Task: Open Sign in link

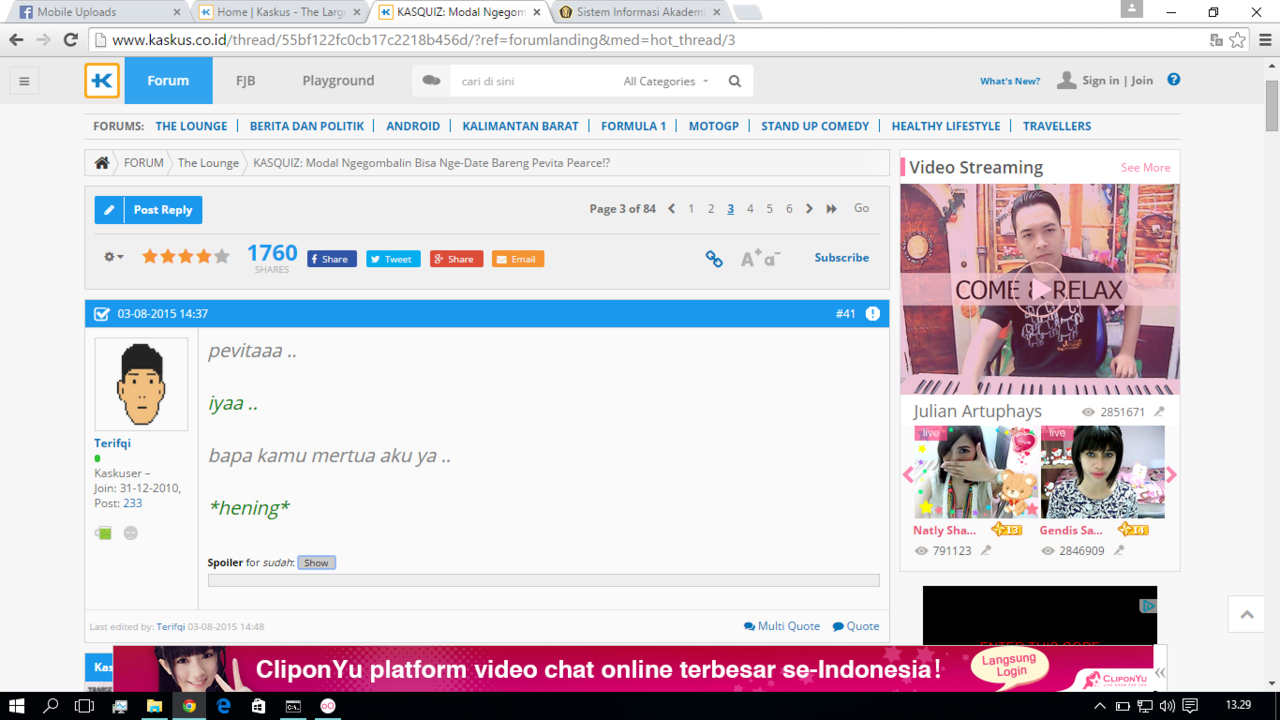Action: 1100,81
